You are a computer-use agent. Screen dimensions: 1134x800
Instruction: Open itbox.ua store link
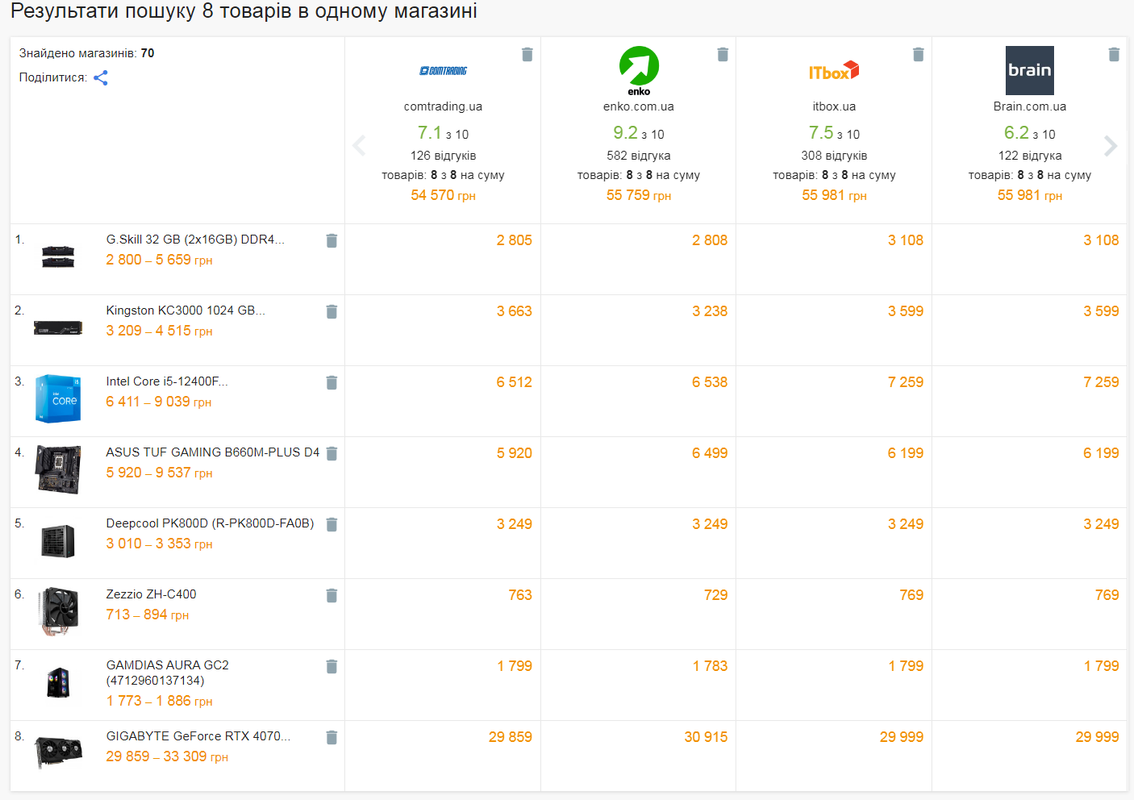834,106
